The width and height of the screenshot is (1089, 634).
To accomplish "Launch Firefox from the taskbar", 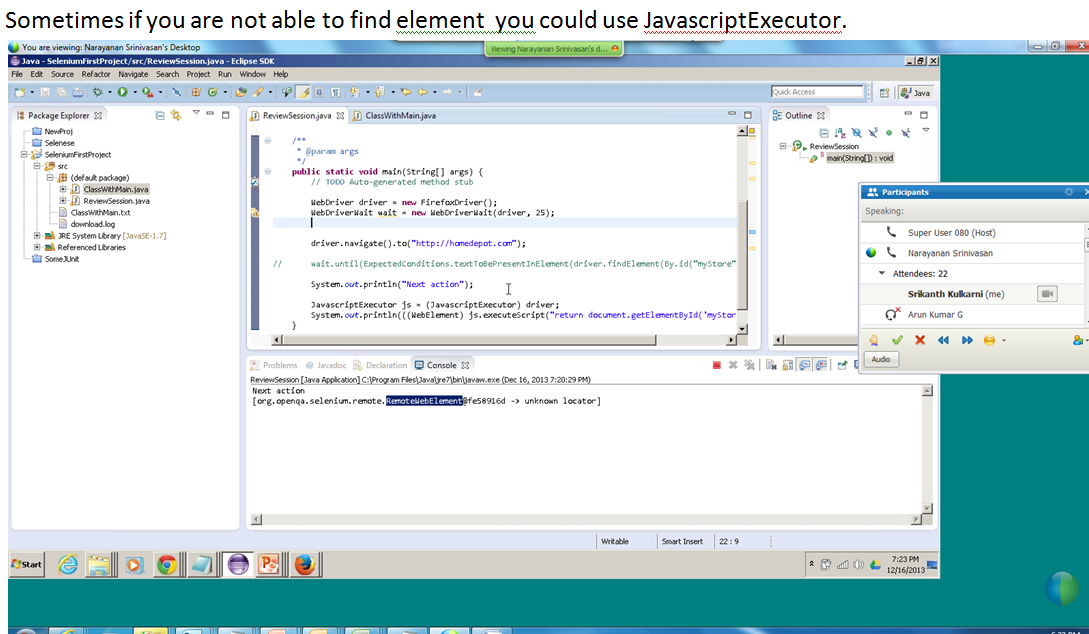I will 305,564.
